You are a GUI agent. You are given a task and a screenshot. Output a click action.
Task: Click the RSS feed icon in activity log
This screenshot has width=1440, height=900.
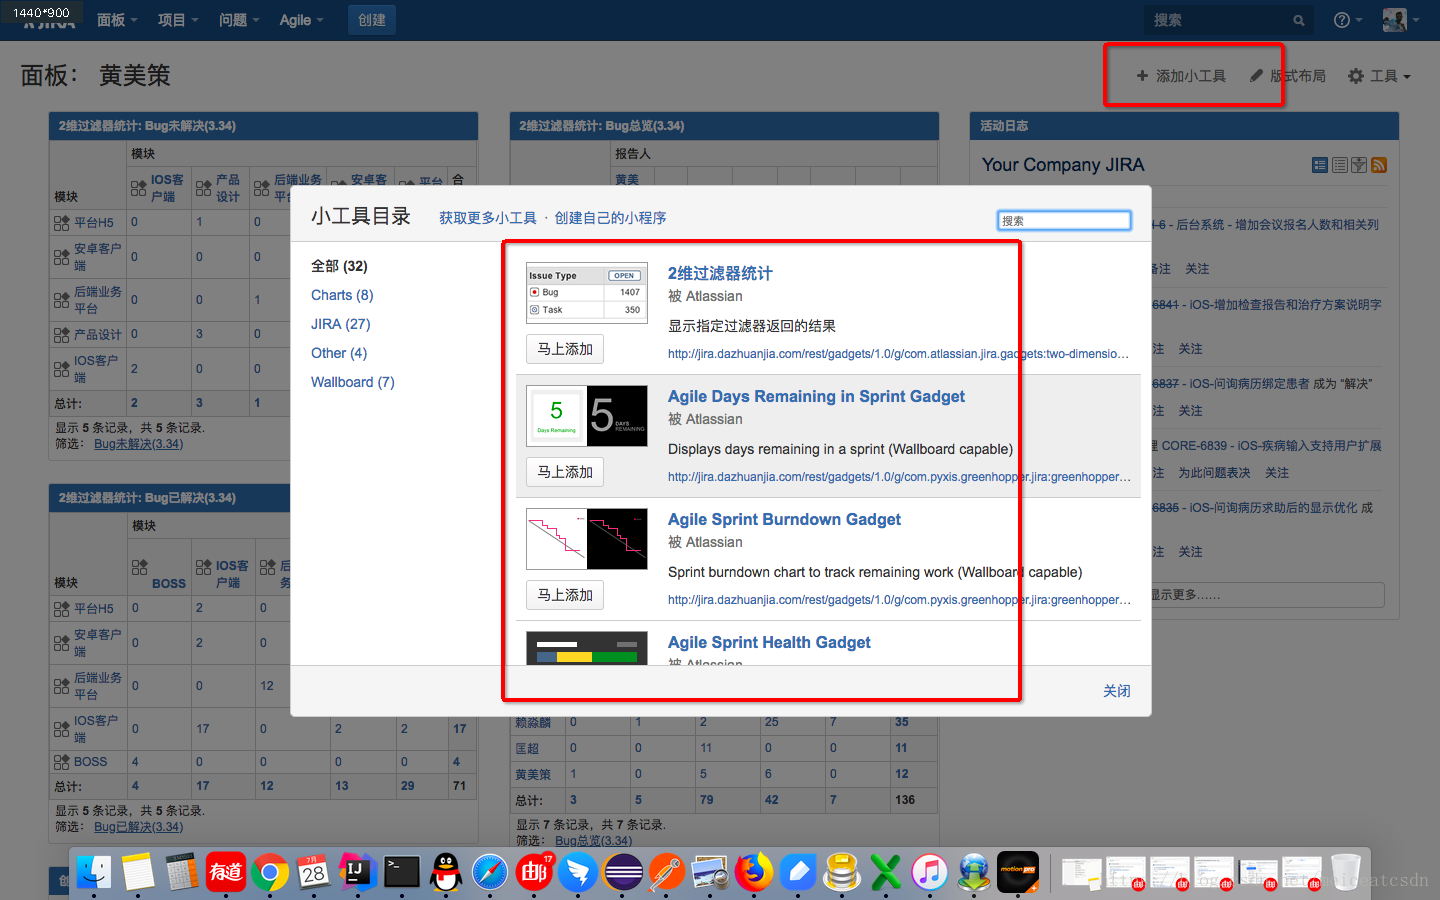pos(1379,165)
